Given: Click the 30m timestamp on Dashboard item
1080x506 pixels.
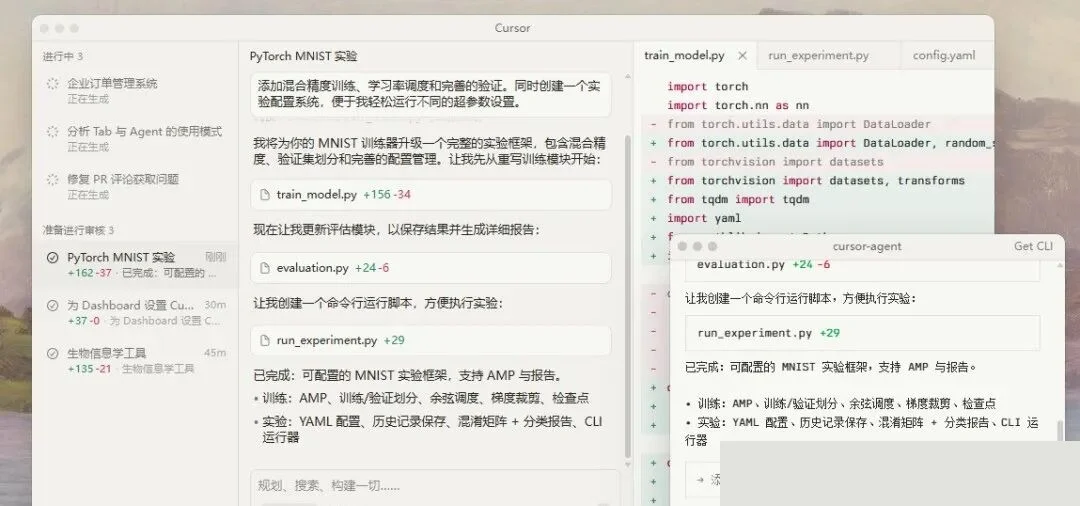Looking at the screenshot, I should click(215, 305).
